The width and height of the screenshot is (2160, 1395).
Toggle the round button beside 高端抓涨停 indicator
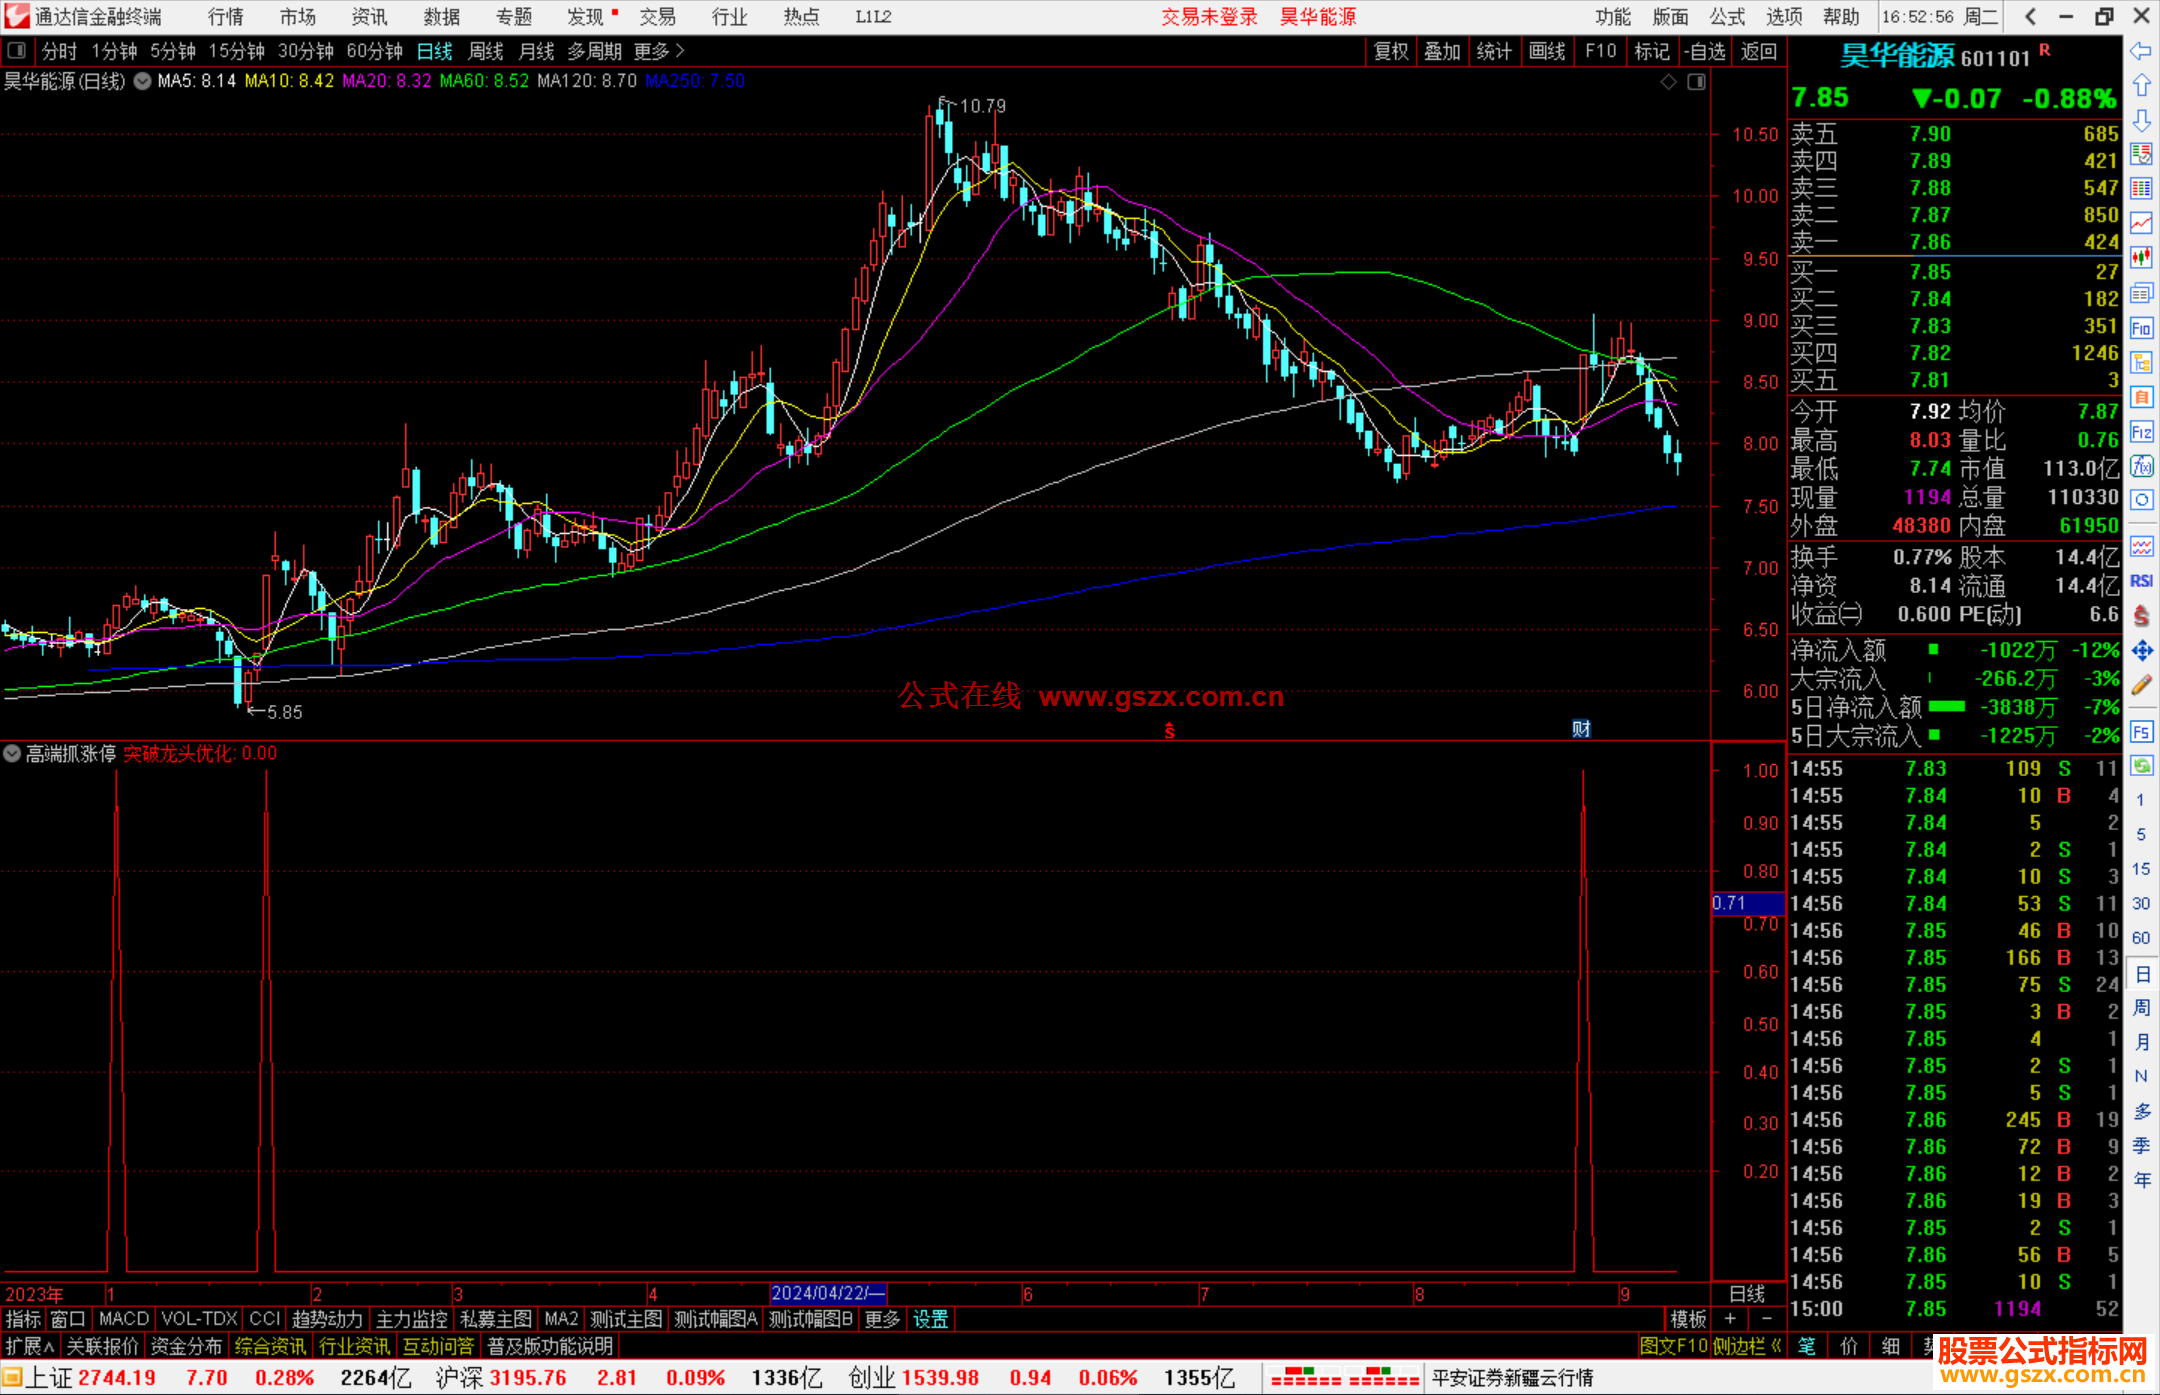point(12,753)
